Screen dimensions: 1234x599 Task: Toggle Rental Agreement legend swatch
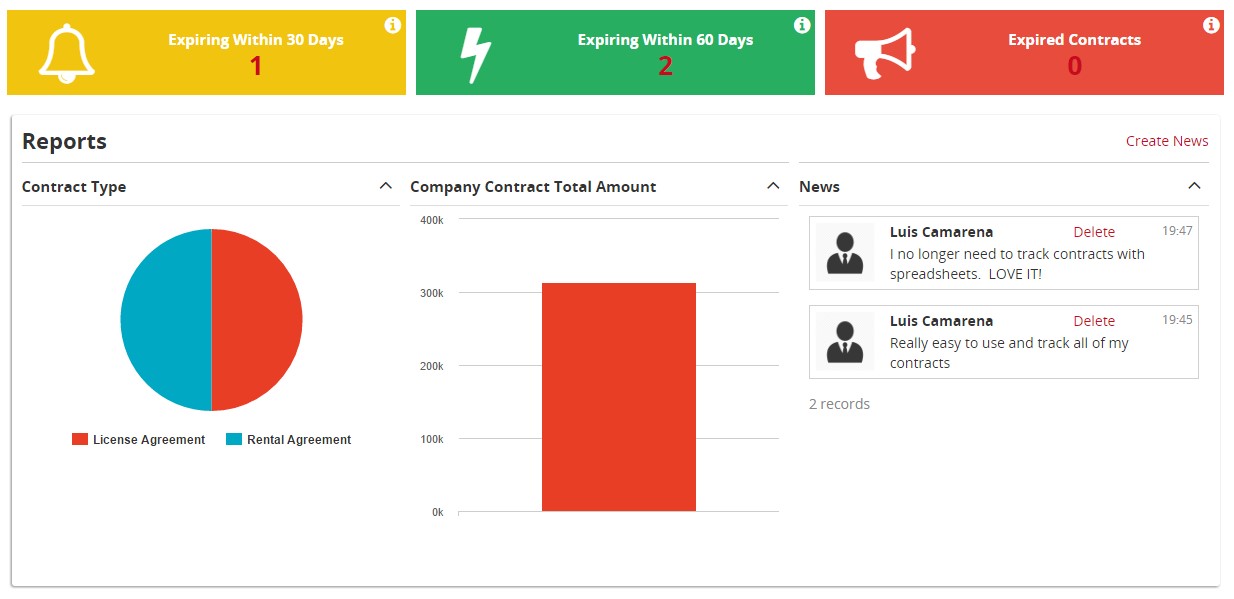click(x=234, y=440)
